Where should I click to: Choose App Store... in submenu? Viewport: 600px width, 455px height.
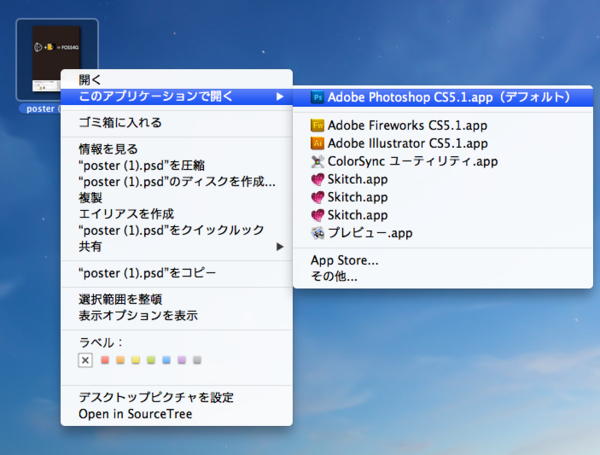coord(443,260)
